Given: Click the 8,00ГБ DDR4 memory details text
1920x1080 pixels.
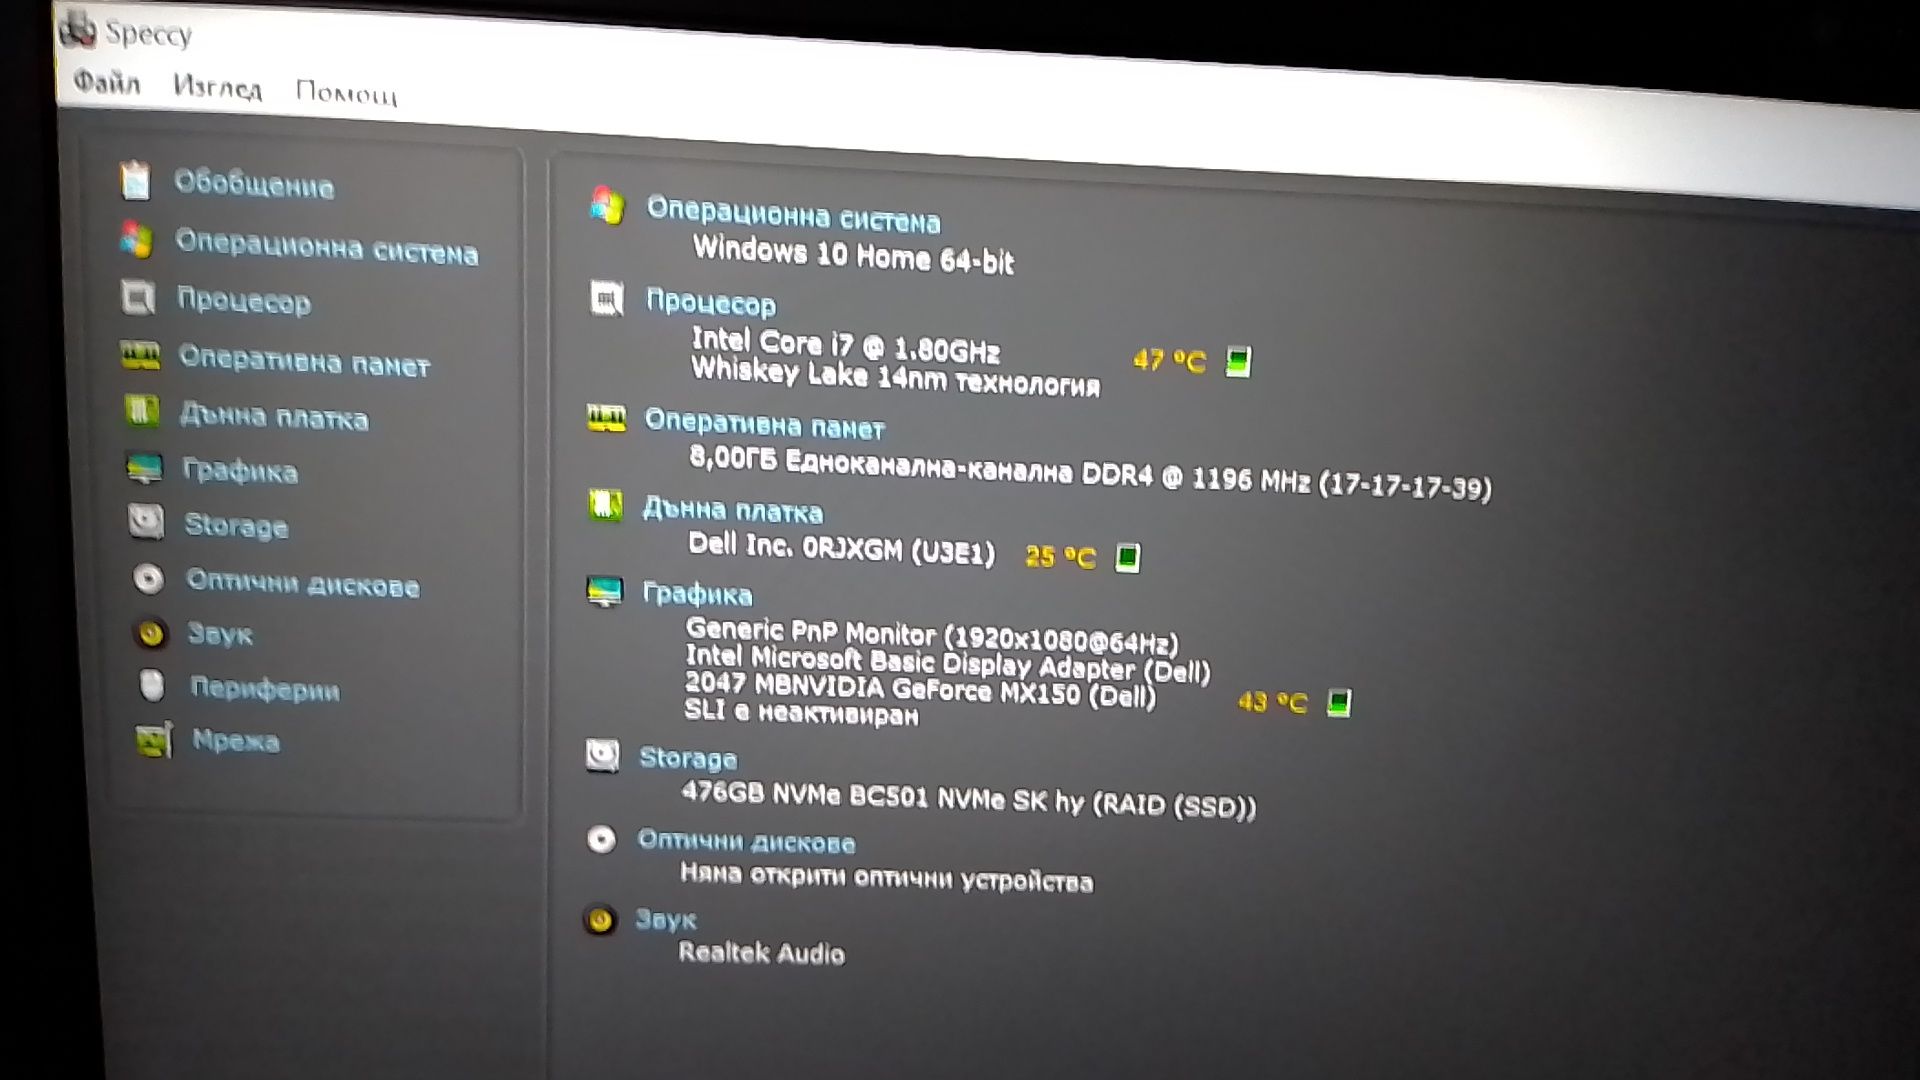Looking at the screenshot, I should coord(1090,473).
